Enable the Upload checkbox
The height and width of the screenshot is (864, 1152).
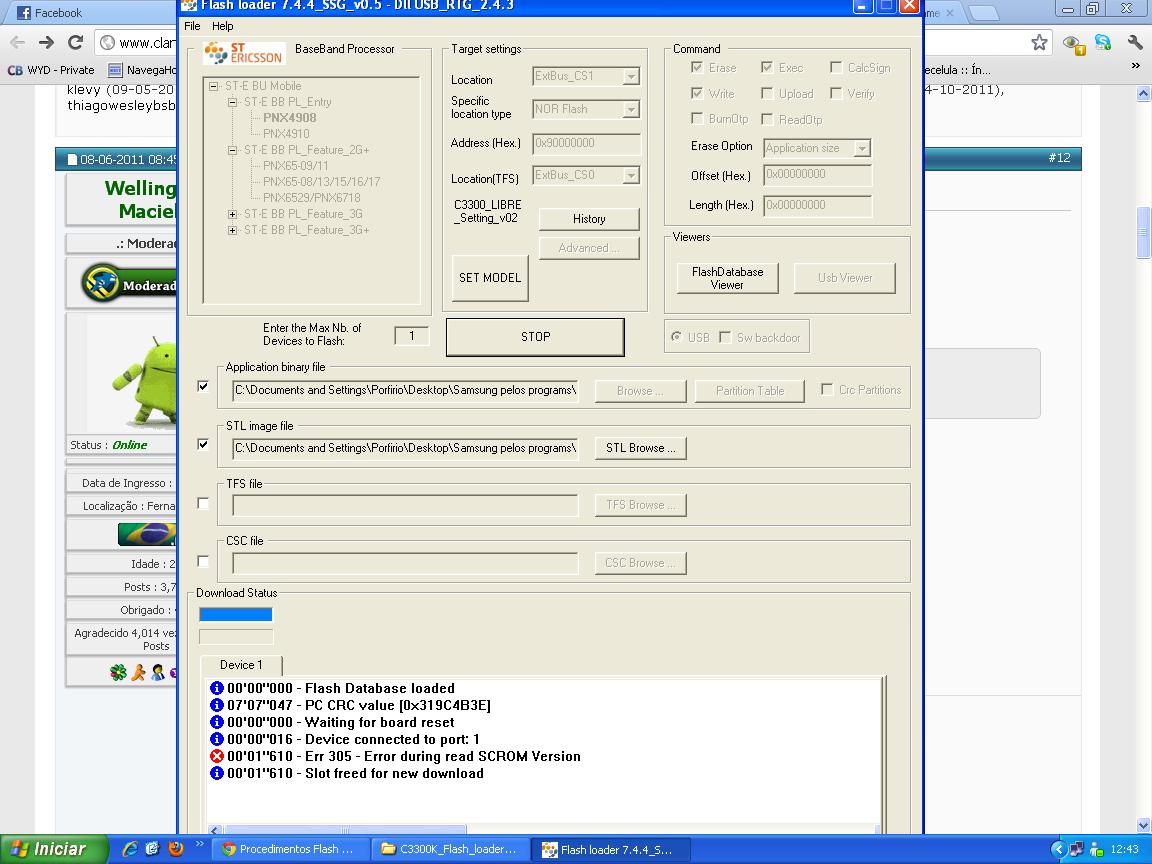[x=766, y=93]
